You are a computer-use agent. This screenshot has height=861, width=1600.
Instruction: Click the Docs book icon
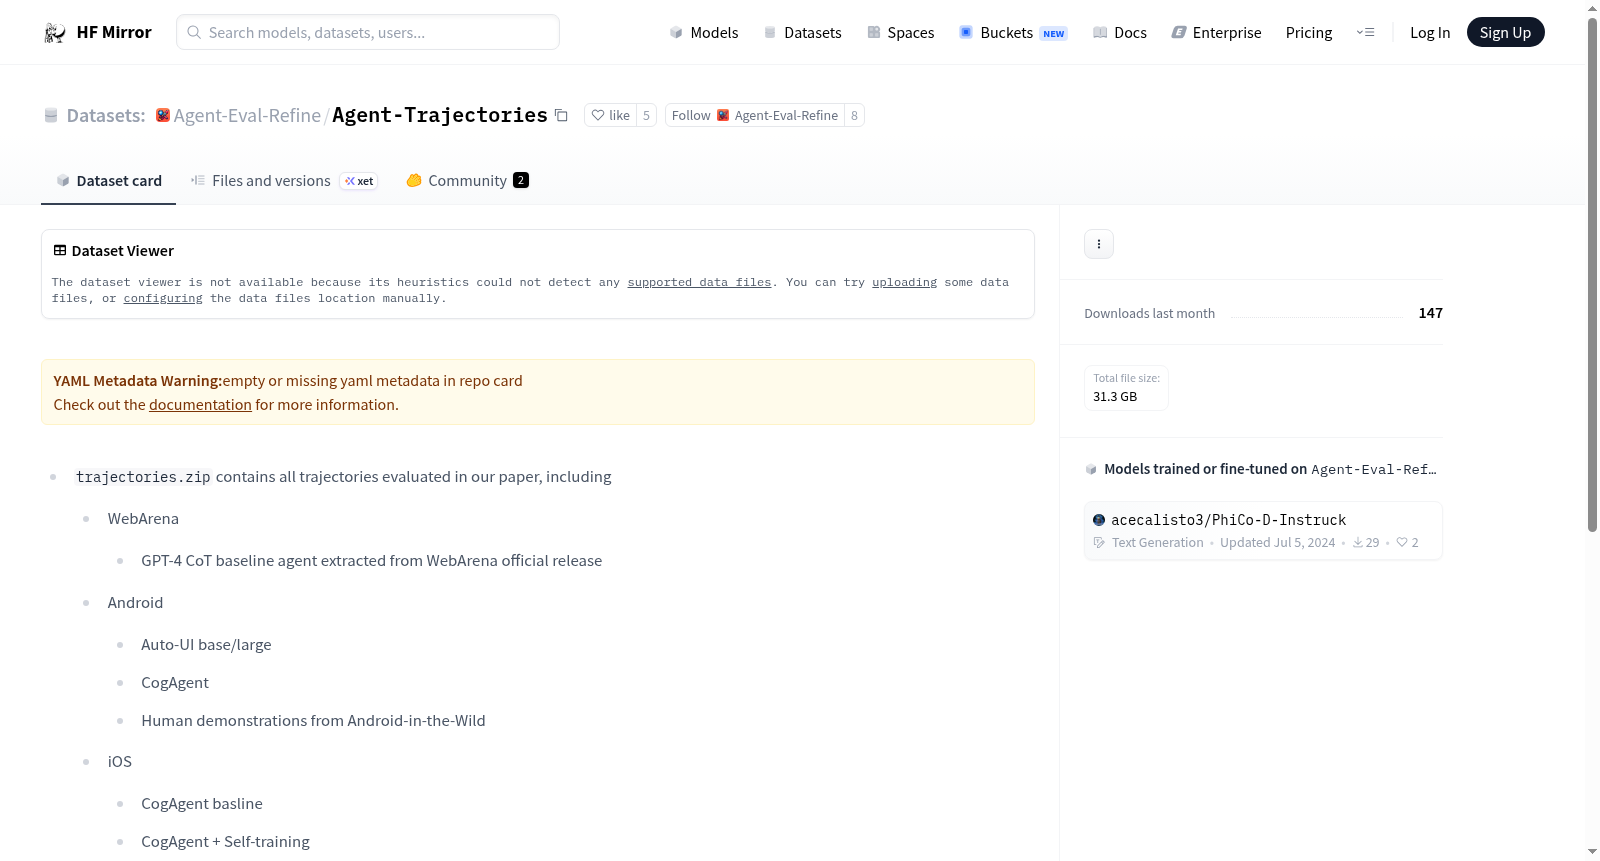[1100, 33]
